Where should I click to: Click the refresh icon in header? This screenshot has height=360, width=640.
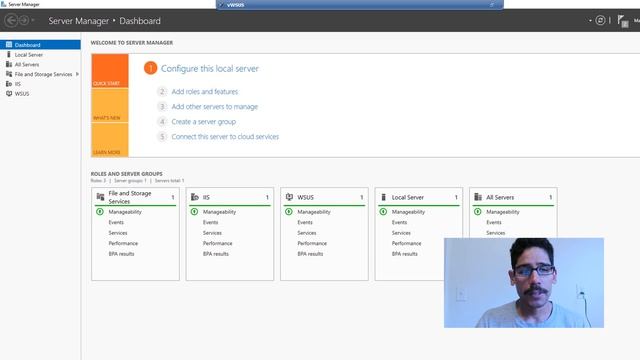point(600,20)
